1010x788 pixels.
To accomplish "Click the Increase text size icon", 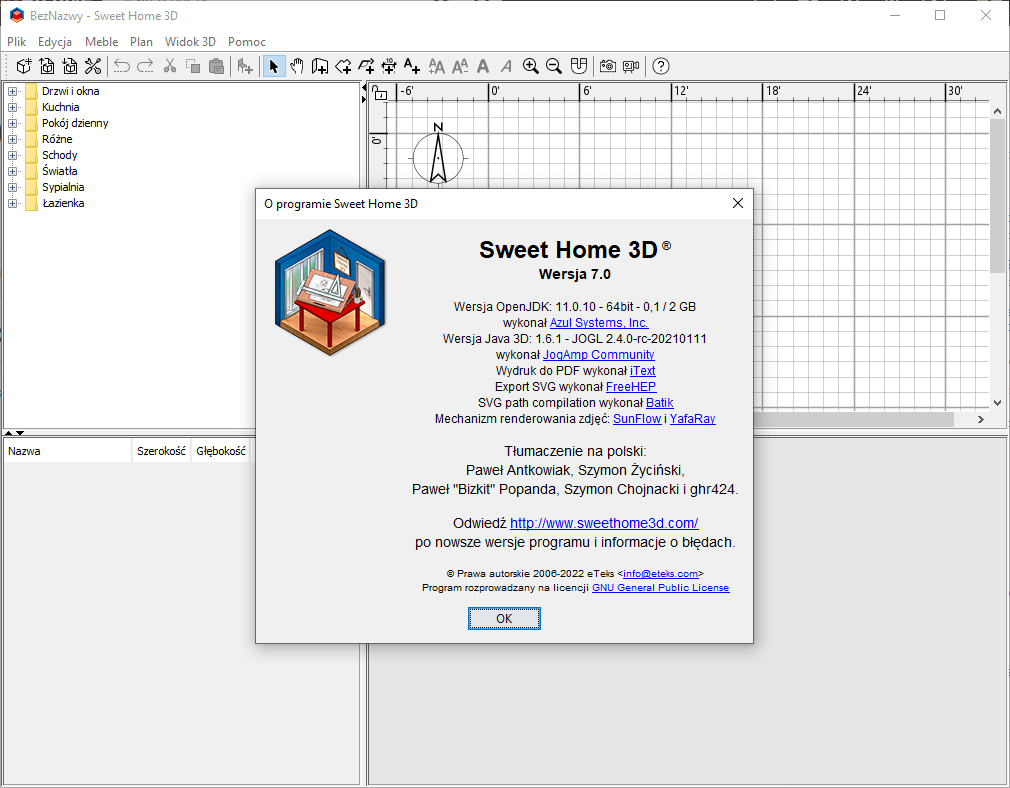I will (437, 66).
